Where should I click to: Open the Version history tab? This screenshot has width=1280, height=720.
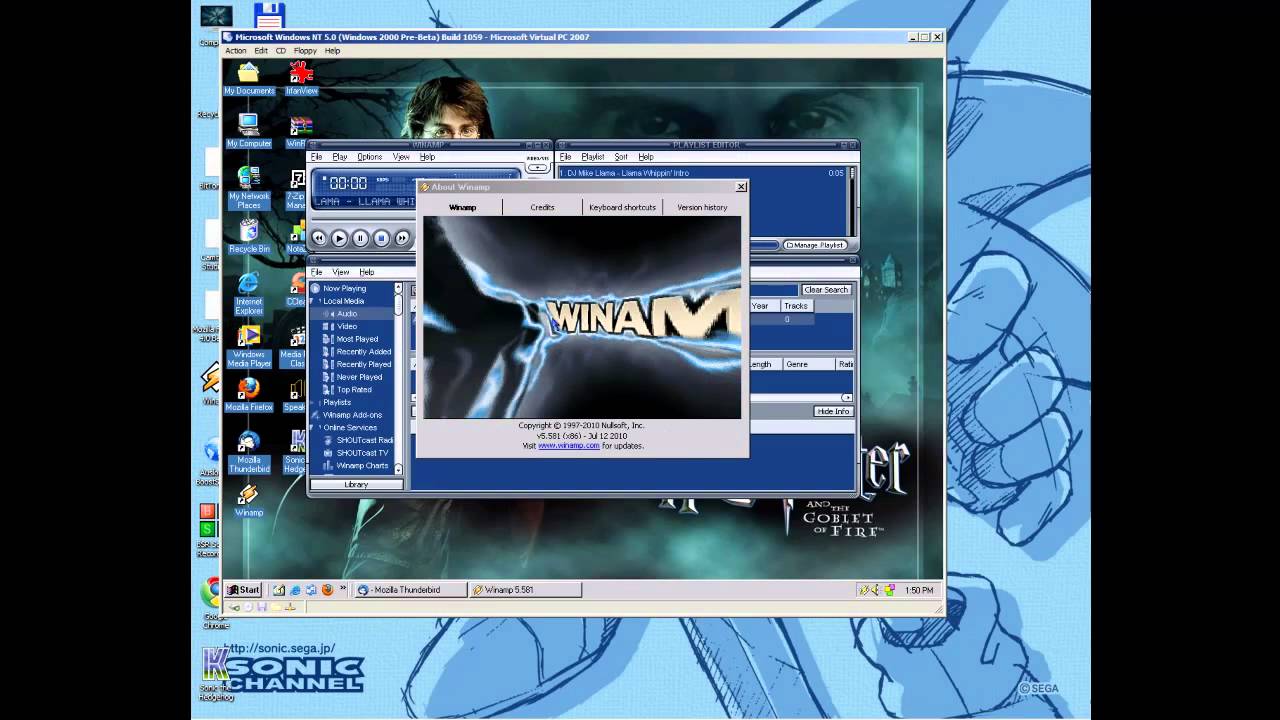pos(702,207)
